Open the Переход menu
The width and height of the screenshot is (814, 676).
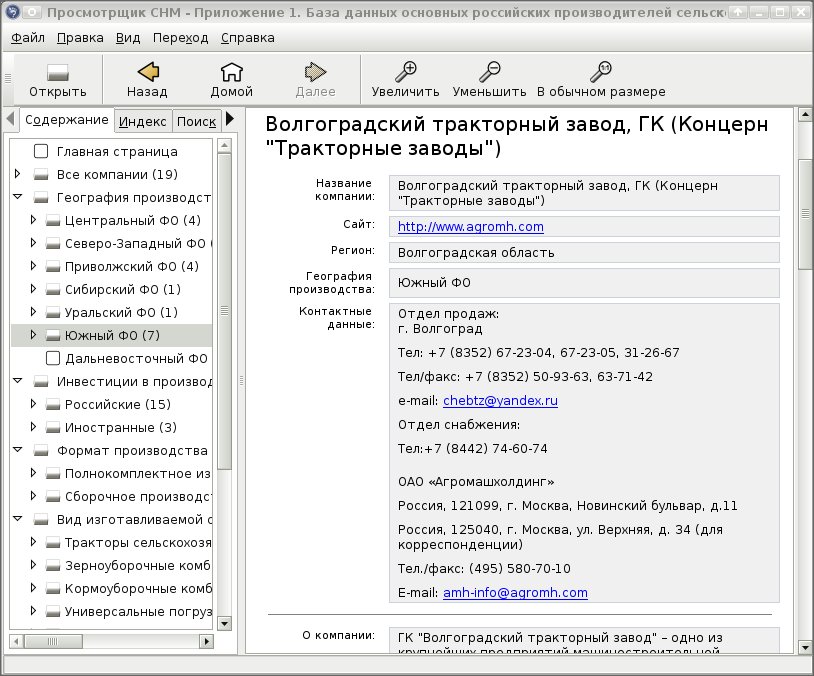click(x=180, y=38)
